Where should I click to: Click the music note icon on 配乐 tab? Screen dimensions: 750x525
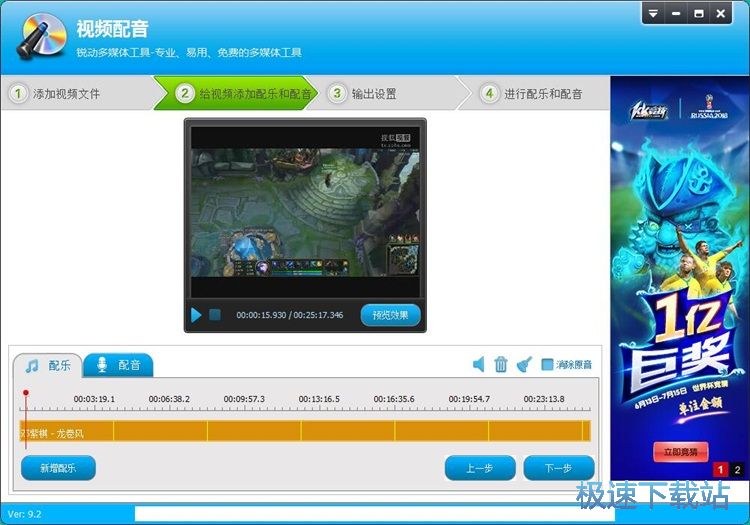[32, 366]
